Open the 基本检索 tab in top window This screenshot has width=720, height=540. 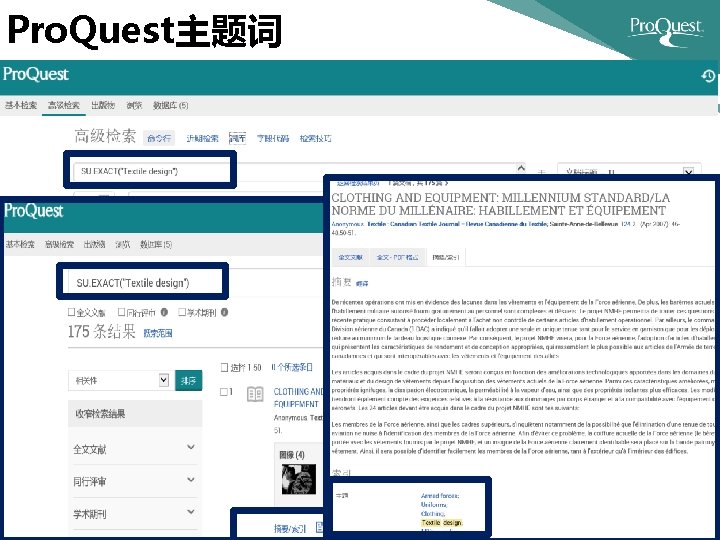click(21, 105)
